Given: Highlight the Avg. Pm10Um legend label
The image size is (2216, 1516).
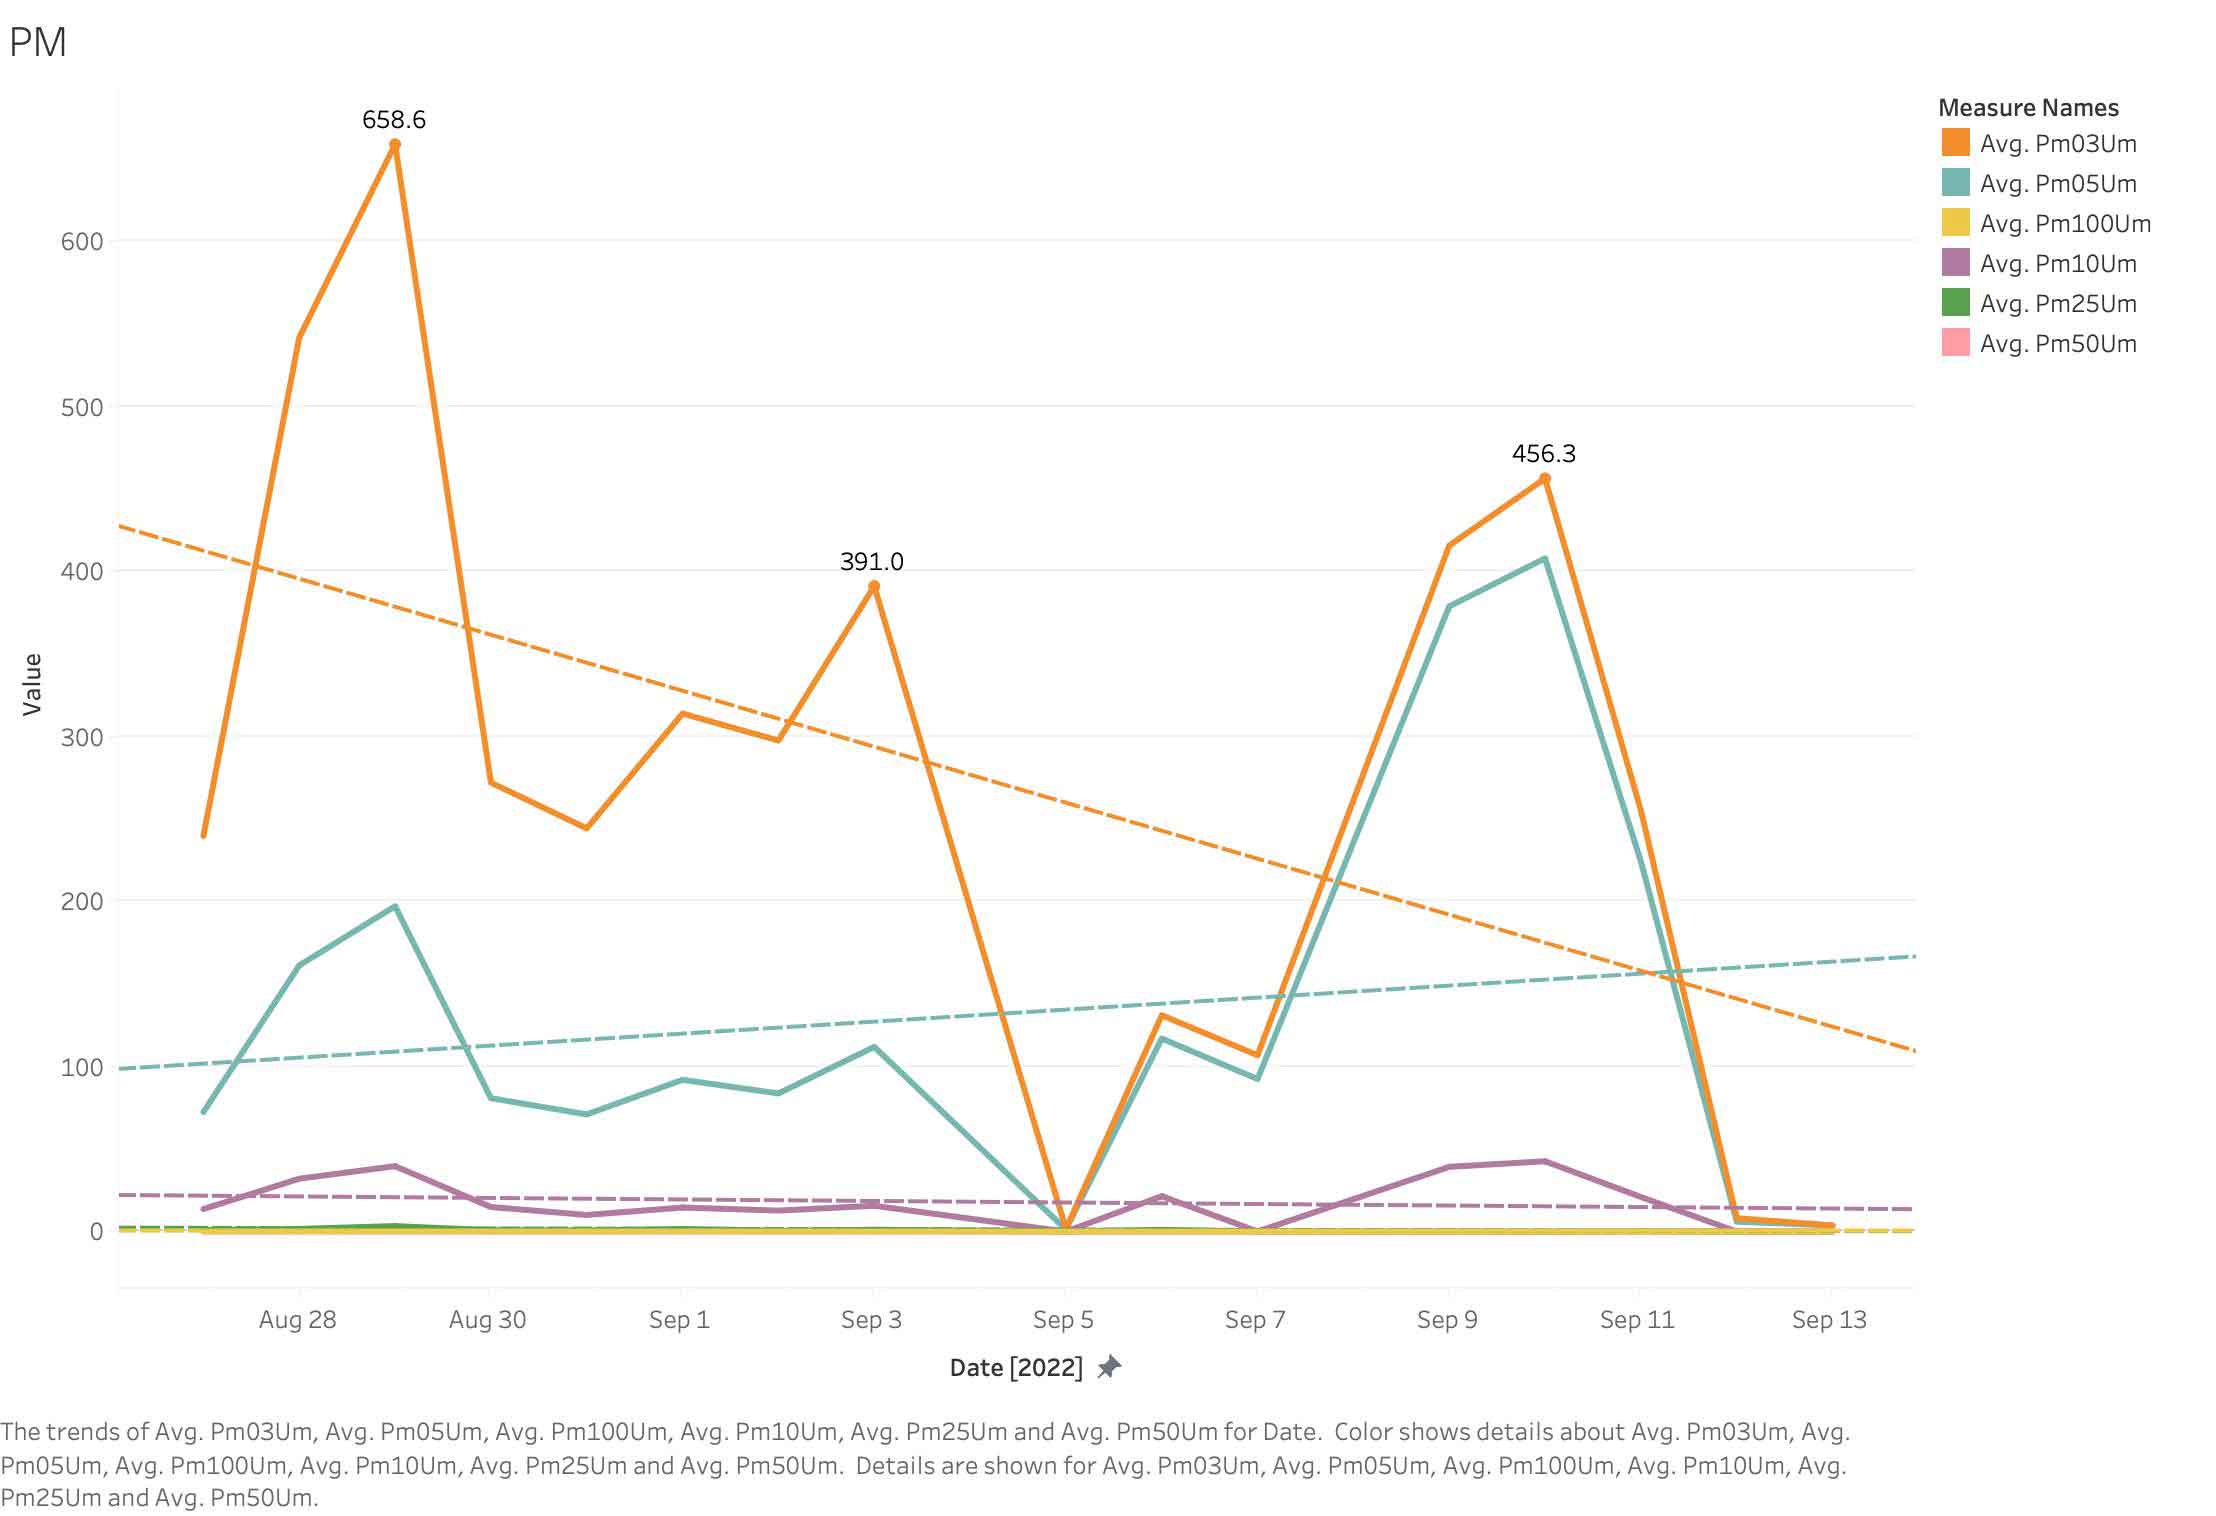Looking at the screenshot, I should [2057, 264].
